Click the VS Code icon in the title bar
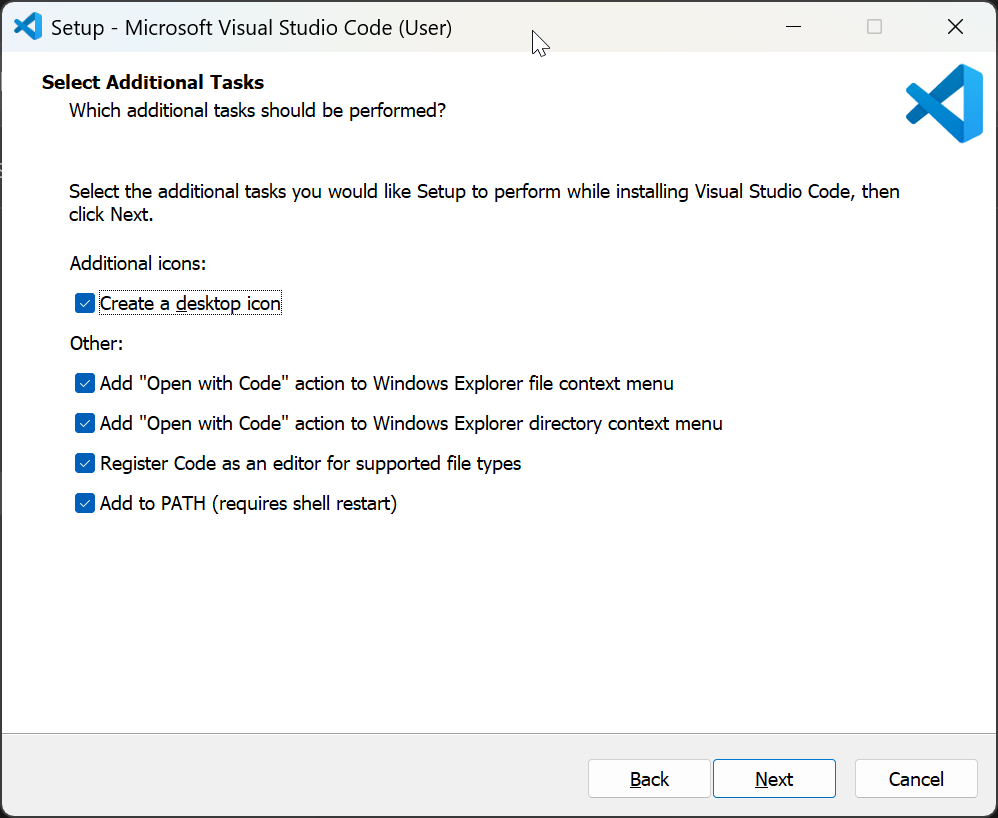The width and height of the screenshot is (998, 818). click(x=28, y=27)
